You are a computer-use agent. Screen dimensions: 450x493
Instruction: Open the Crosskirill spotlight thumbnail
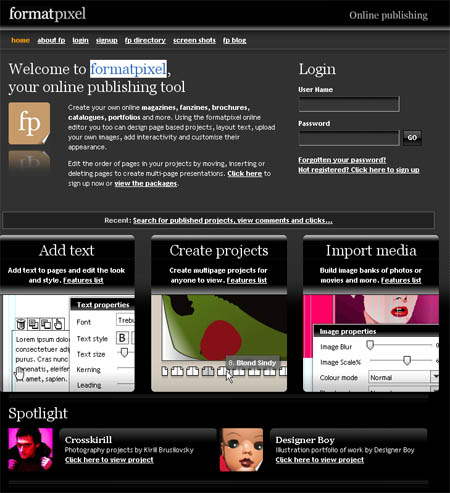[31, 449]
